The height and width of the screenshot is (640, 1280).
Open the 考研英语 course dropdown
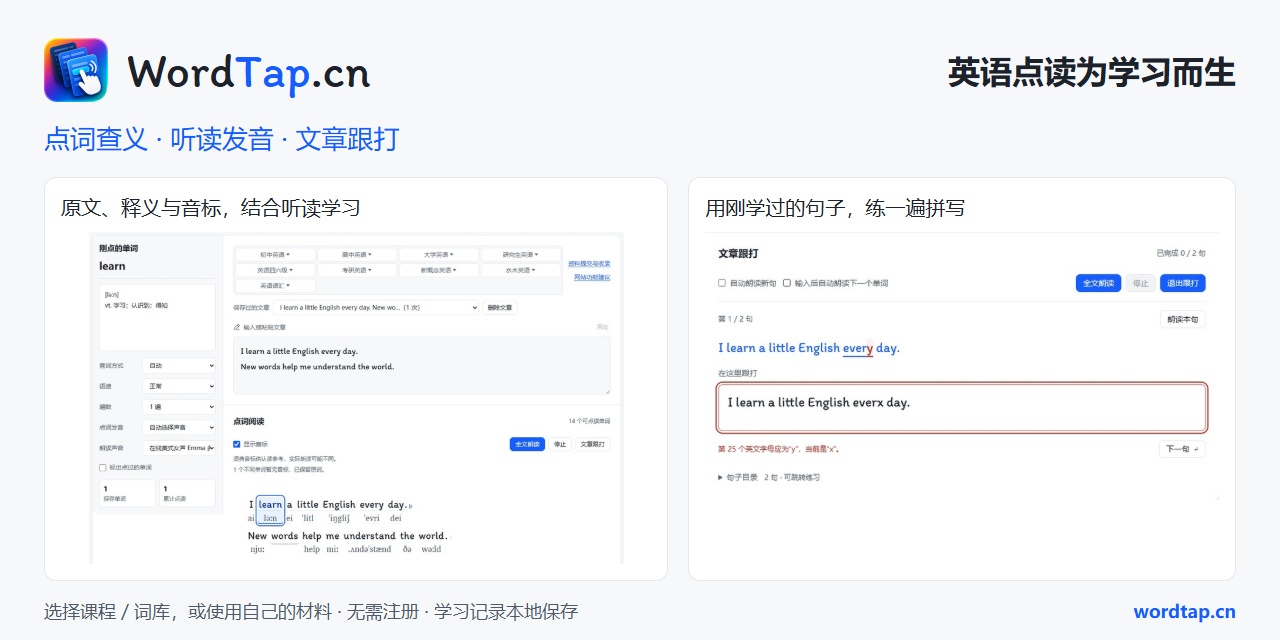(357, 270)
